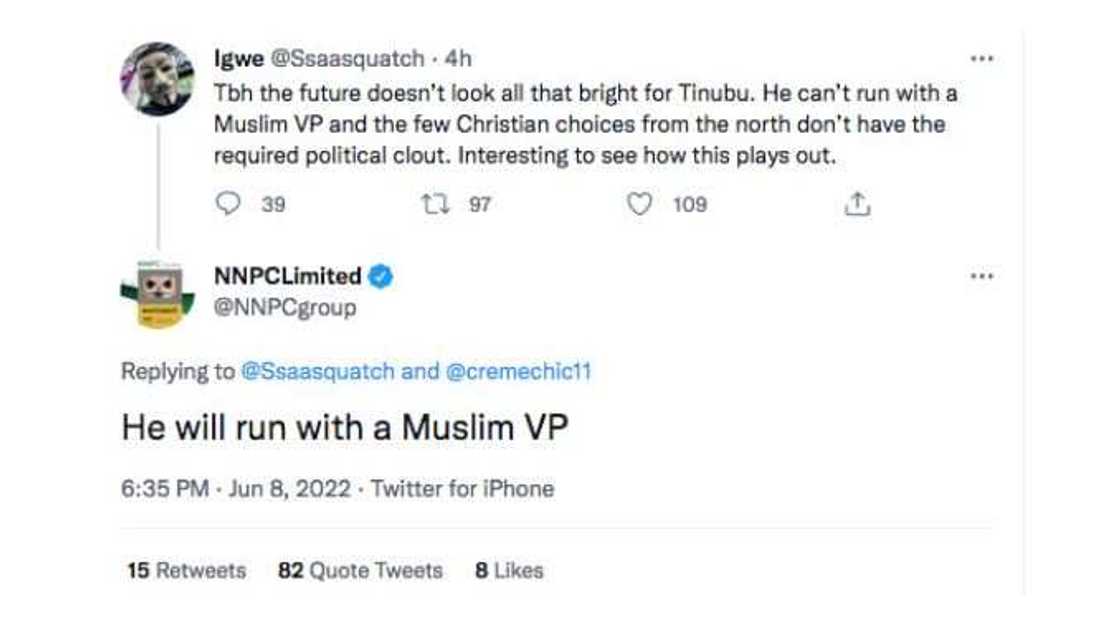Open the 82 Quote Tweets list
This screenshot has width=1120, height=618.
point(360,570)
